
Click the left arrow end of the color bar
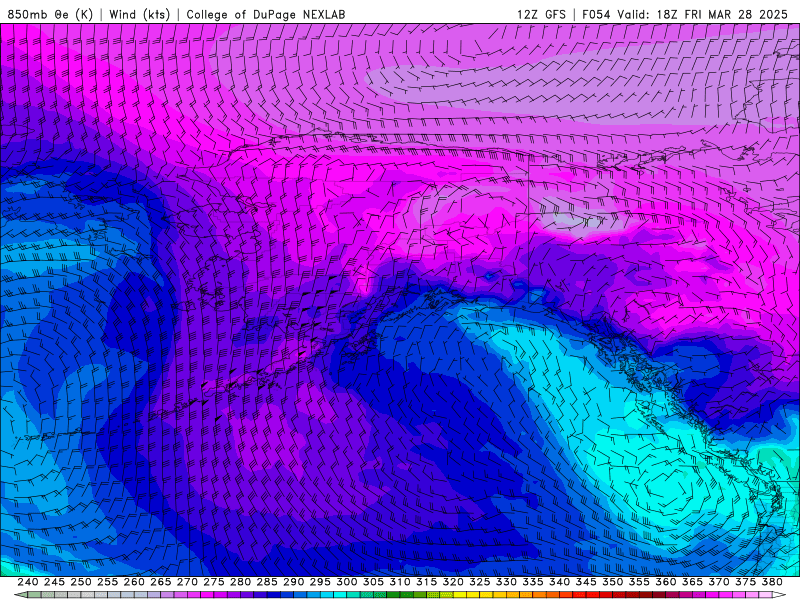(x=20, y=595)
